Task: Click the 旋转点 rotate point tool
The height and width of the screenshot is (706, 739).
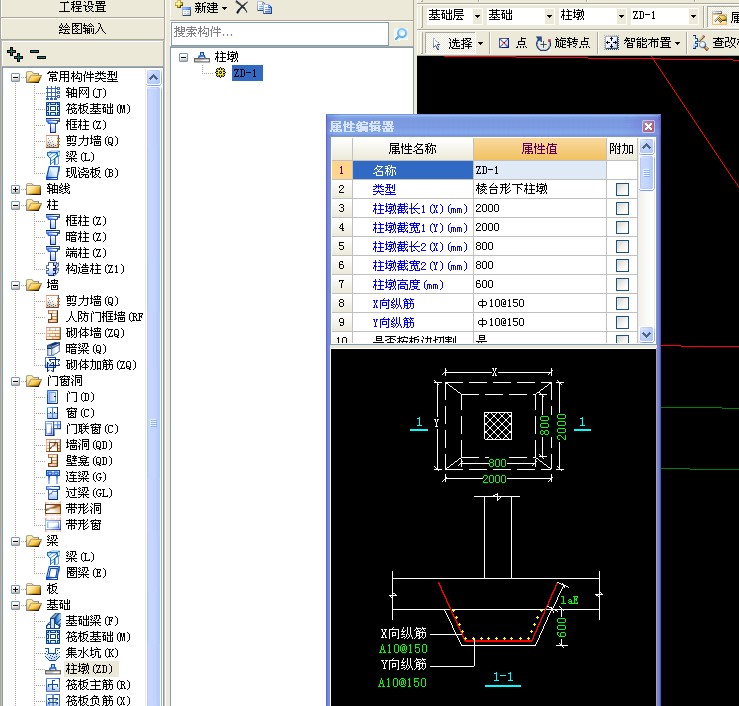Action: 563,43
